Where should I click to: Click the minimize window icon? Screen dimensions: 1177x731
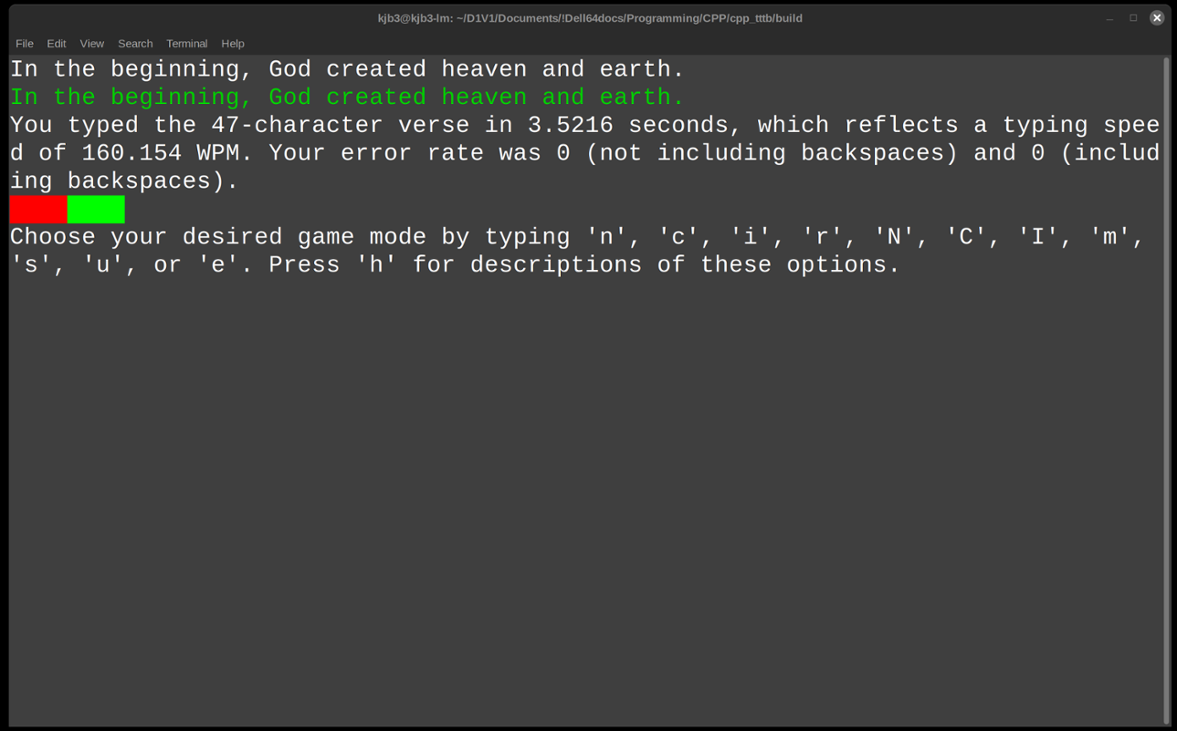(x=1111, y=17)
